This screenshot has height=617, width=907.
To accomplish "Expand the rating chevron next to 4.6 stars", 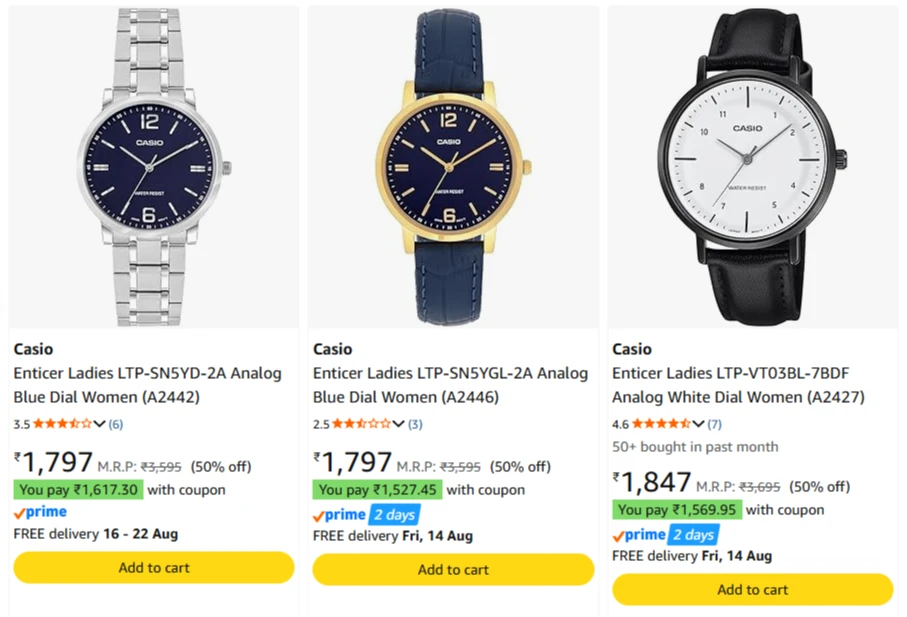I will click(x=698, y=424).
